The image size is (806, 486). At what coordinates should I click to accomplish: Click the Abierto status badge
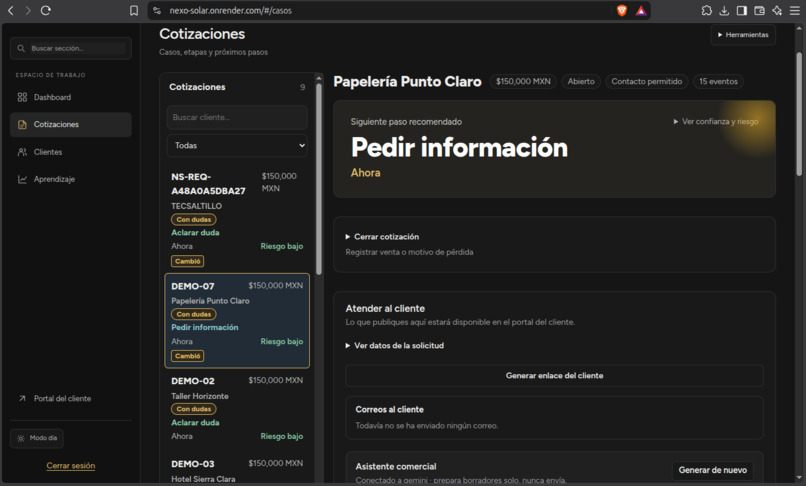tap(581, 81)
